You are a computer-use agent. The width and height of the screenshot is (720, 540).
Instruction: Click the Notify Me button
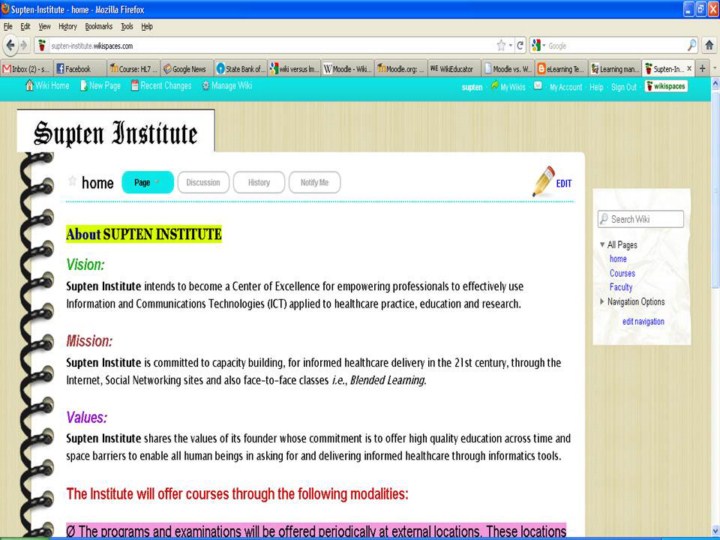315,182
